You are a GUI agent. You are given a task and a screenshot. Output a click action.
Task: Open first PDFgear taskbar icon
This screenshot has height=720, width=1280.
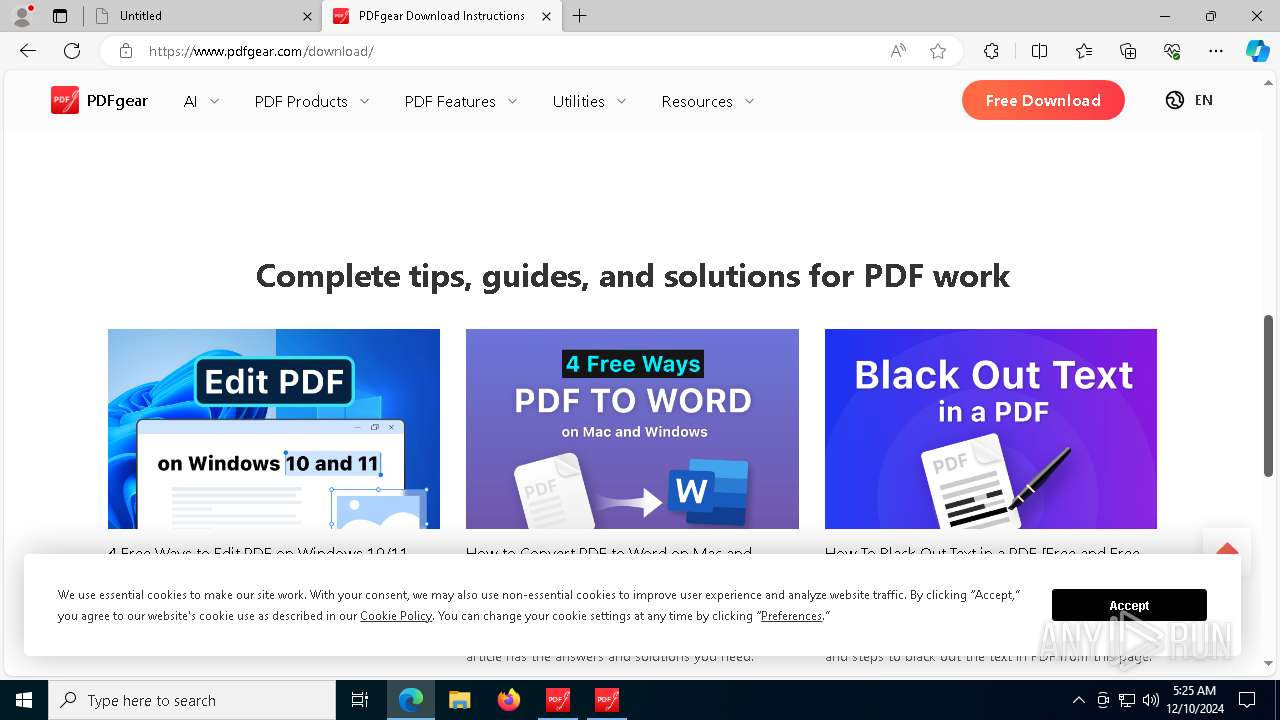click(x=558, y=700)
